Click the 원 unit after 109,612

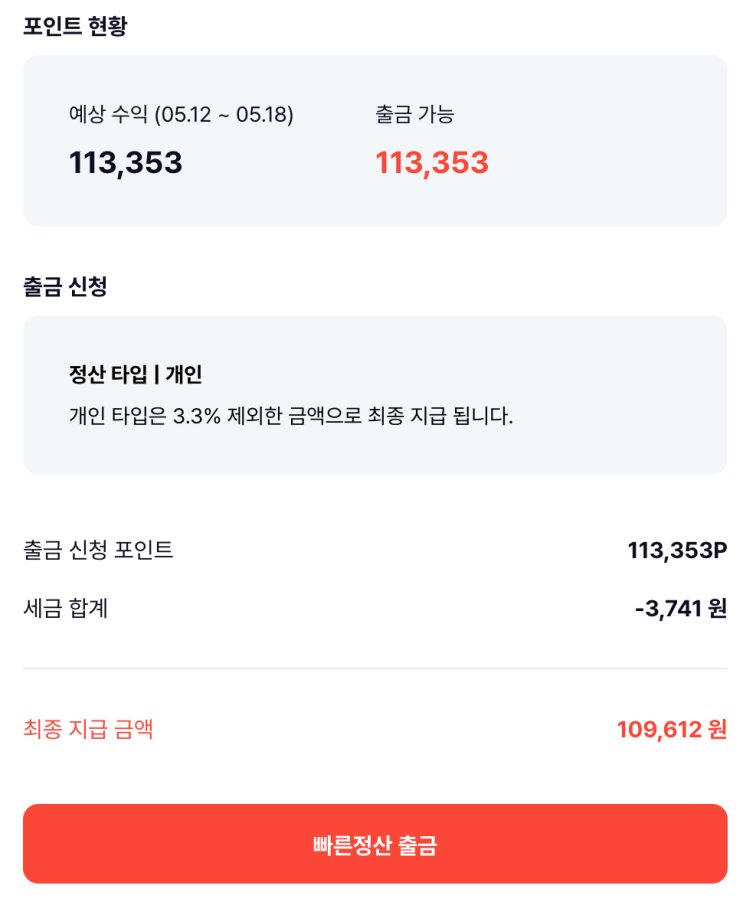(x=717, y=730)
